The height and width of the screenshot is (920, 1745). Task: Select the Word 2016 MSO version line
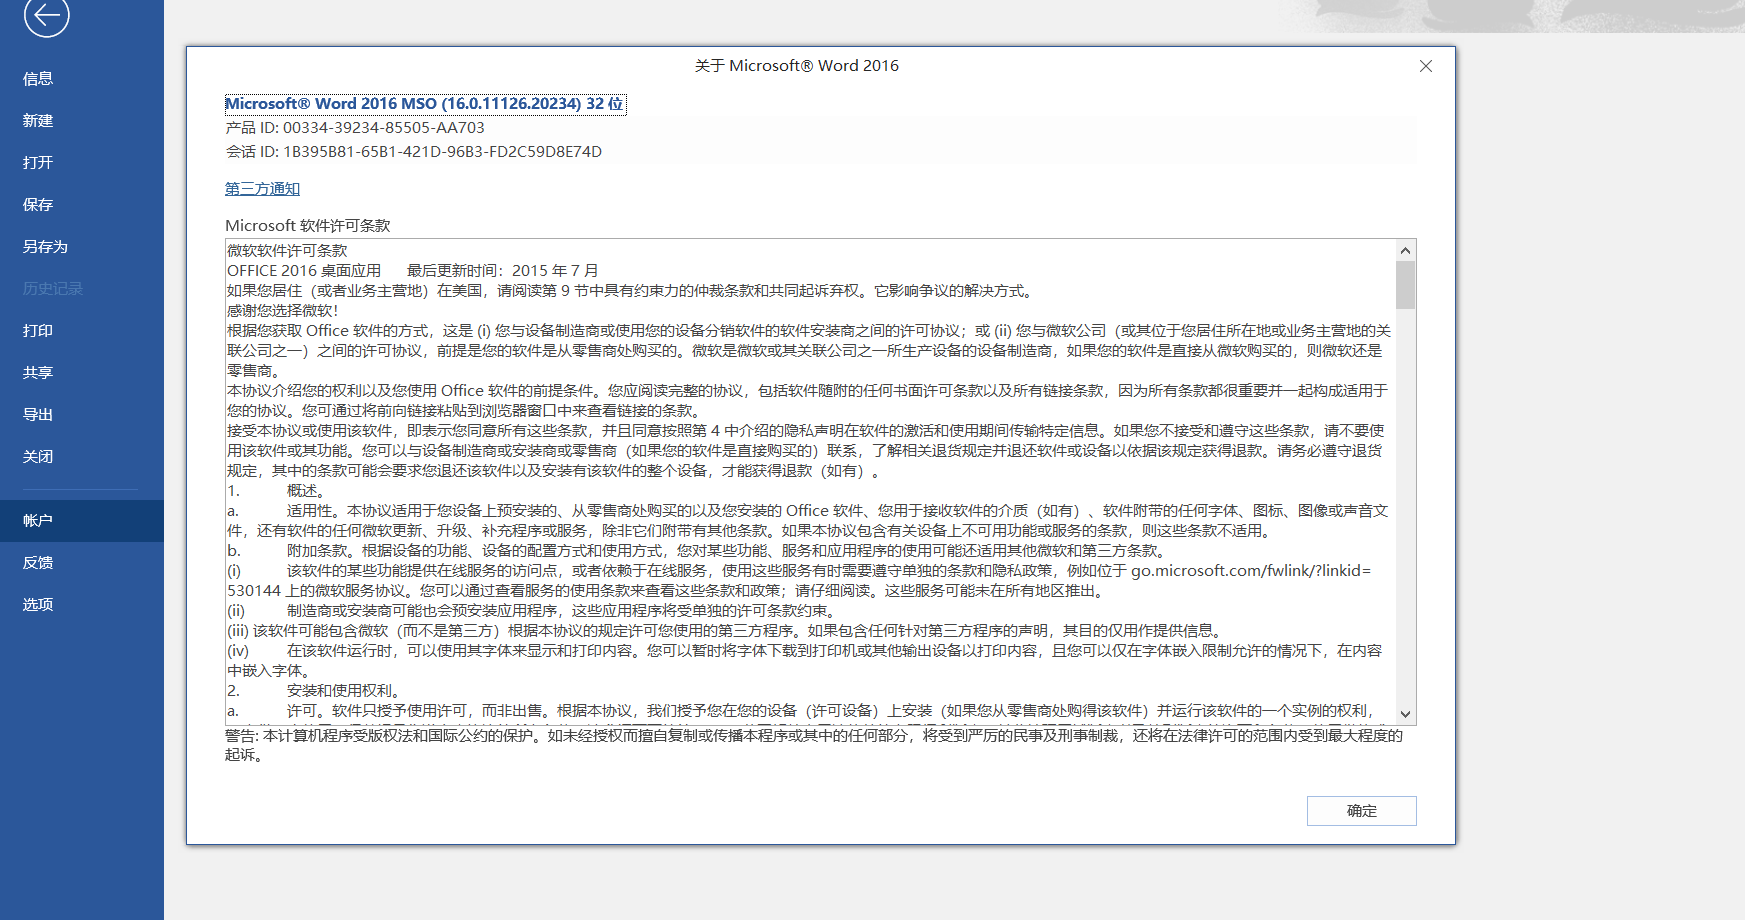point(425,104)
